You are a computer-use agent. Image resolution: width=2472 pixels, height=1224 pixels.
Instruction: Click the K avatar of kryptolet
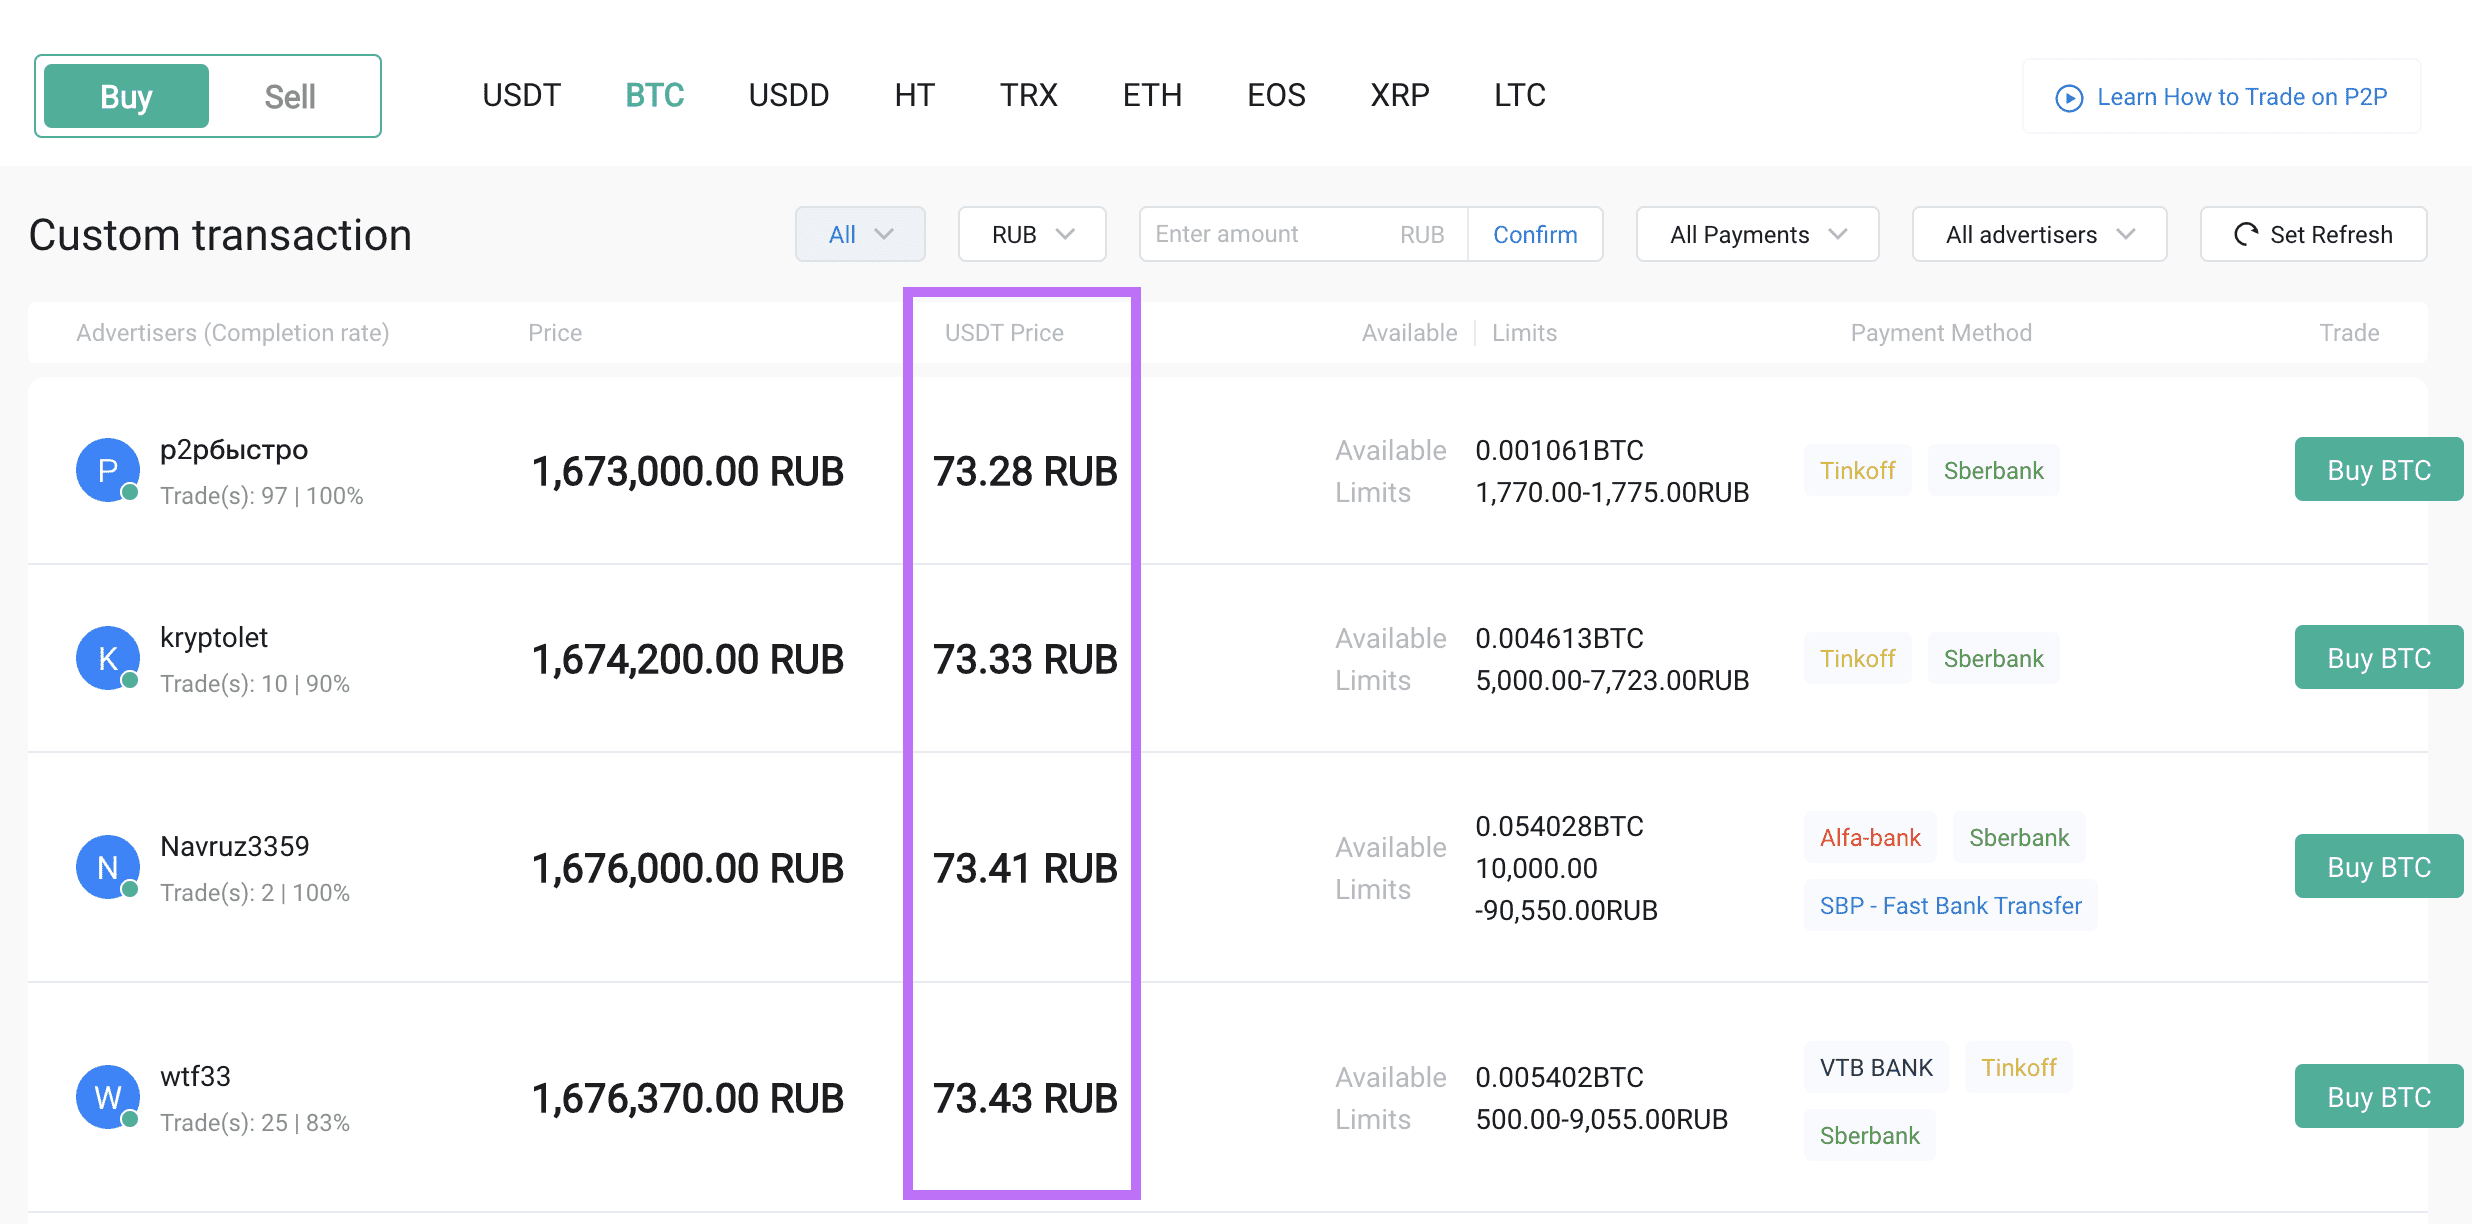tap(108, 658)
